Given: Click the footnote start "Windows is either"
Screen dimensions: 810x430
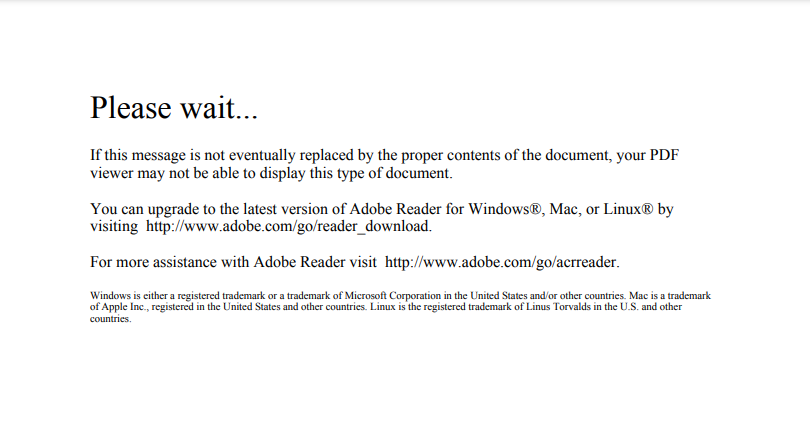Looking at the screenshot, I should pos(129,296).
